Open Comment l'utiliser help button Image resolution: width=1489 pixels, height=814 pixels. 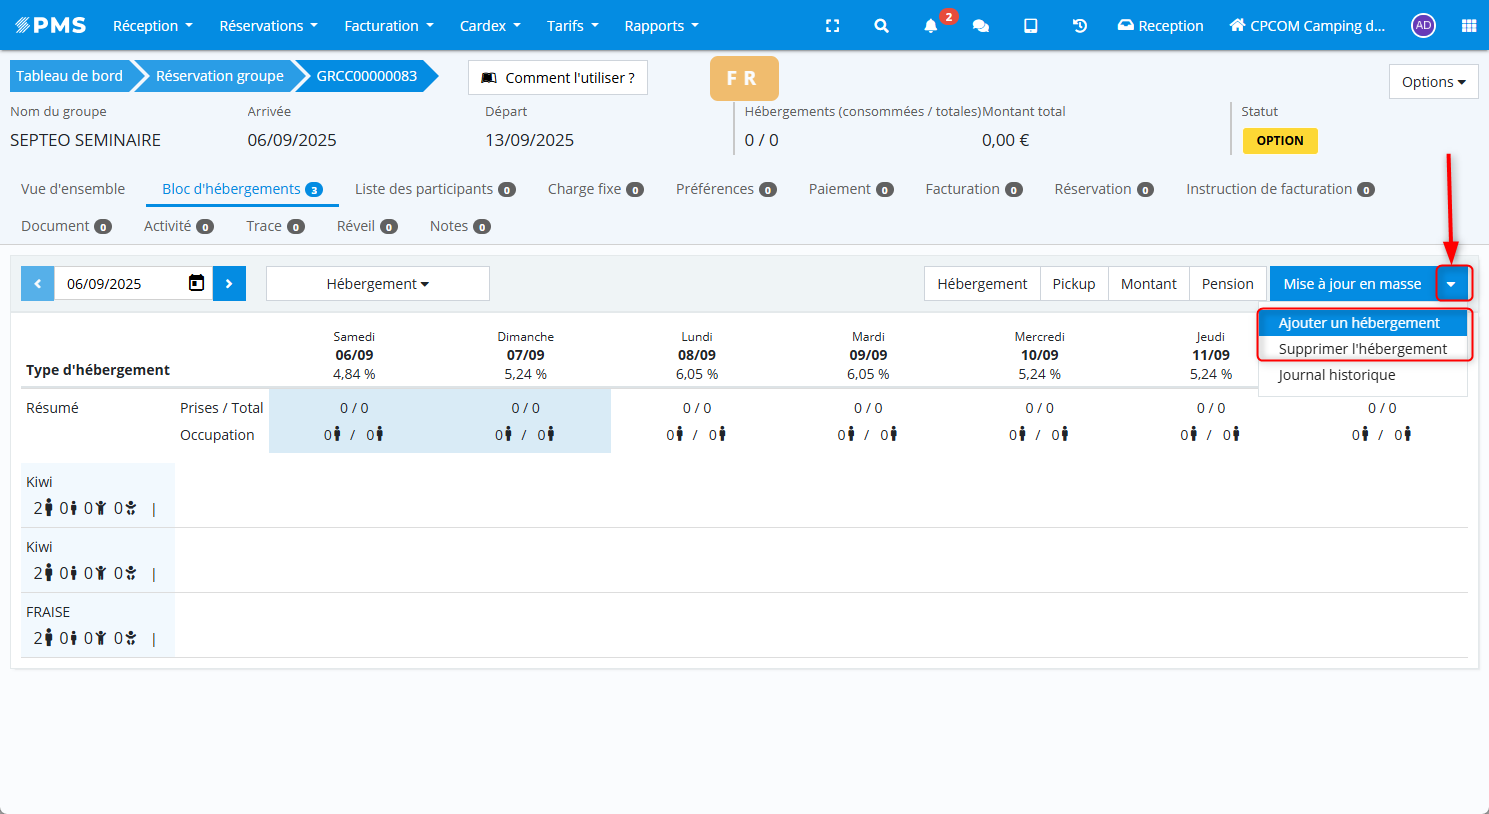(x=557, y=78)
